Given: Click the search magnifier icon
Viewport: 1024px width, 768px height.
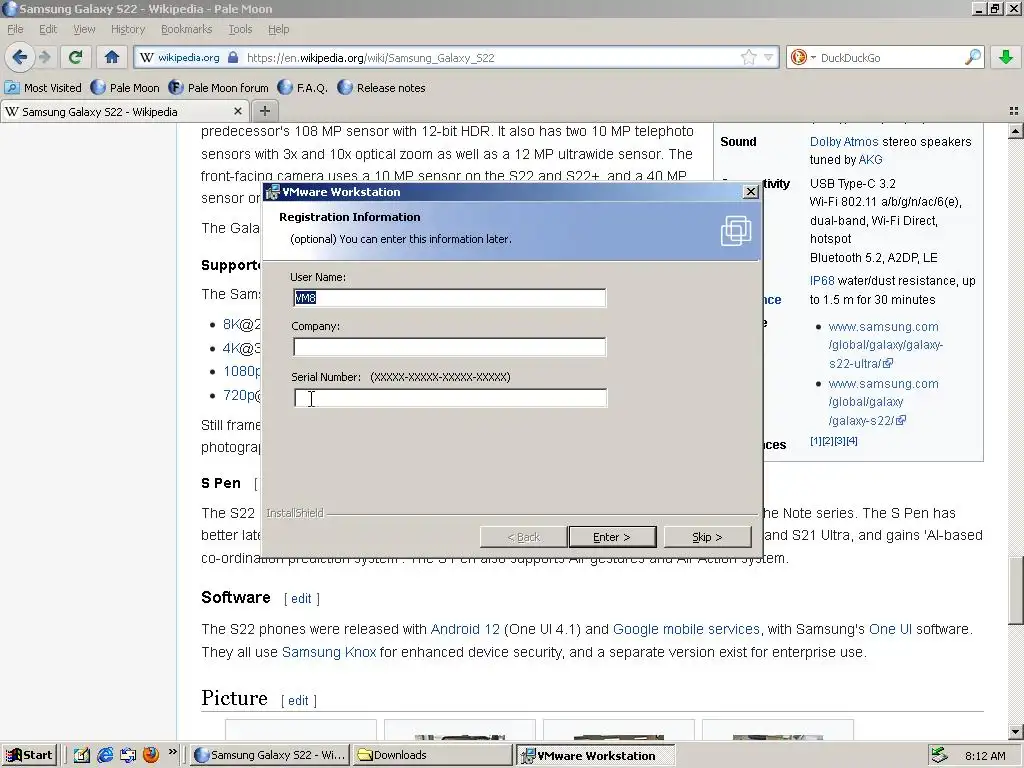Looking at the screenshot, I should point(972,57).
